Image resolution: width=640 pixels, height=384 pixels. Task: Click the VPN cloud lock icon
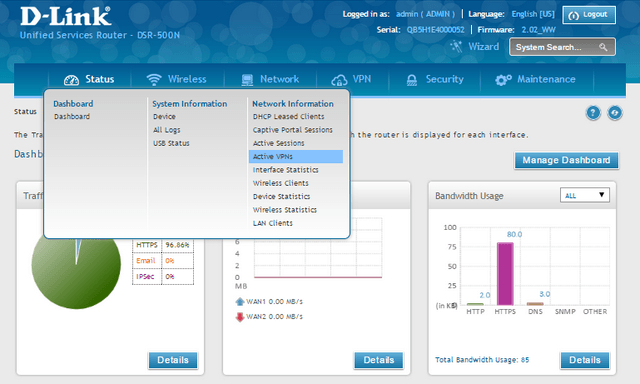(x=339, y=80)
